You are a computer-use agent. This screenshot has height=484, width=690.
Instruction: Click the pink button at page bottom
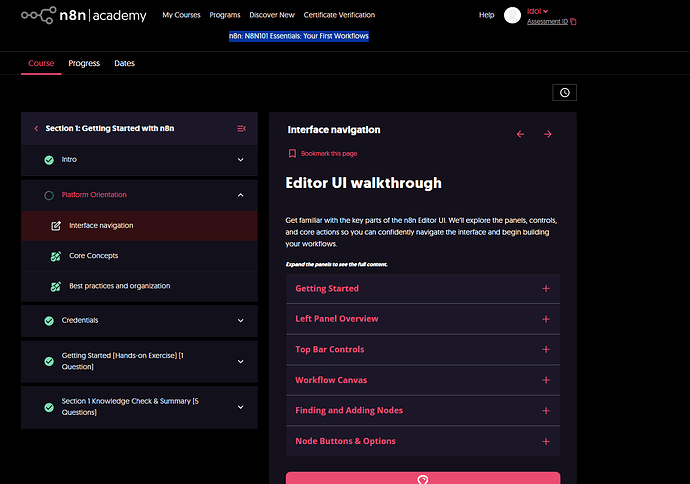(423, 478)
